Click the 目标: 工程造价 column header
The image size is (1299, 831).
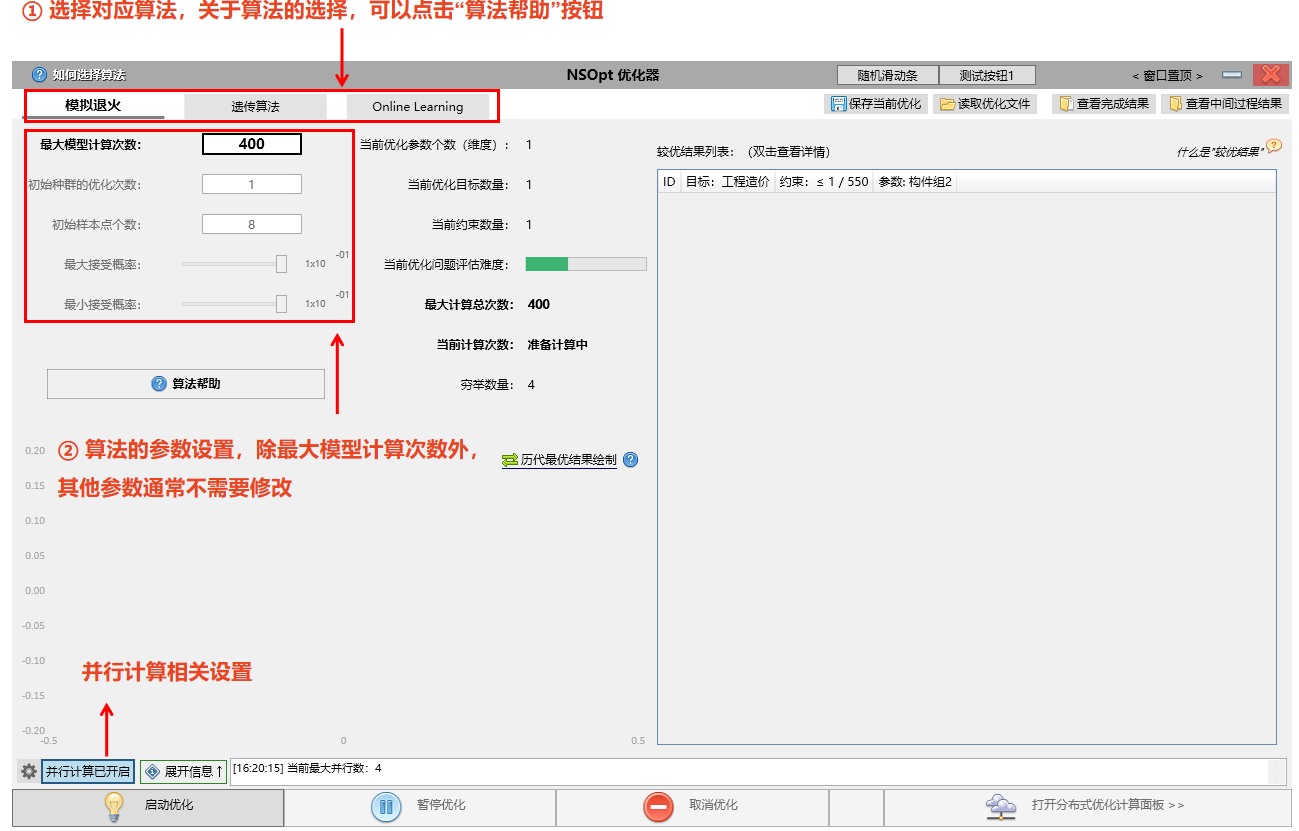[x=727, y=182]
